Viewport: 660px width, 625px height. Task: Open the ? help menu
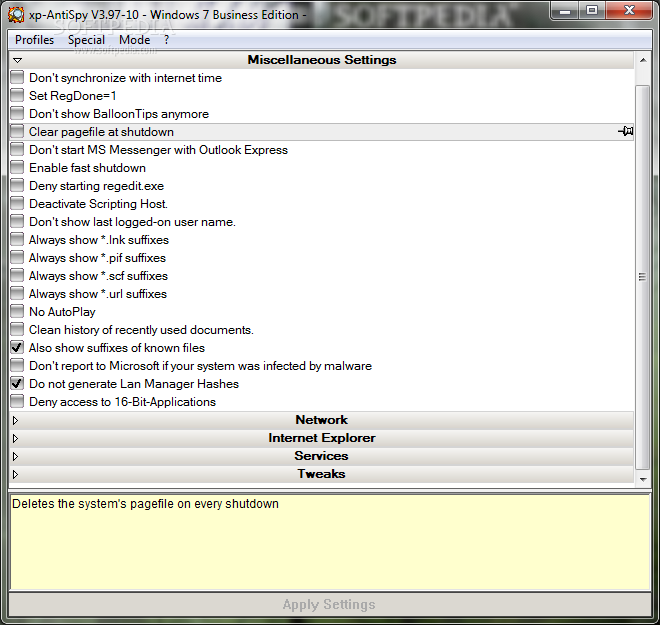167,40
